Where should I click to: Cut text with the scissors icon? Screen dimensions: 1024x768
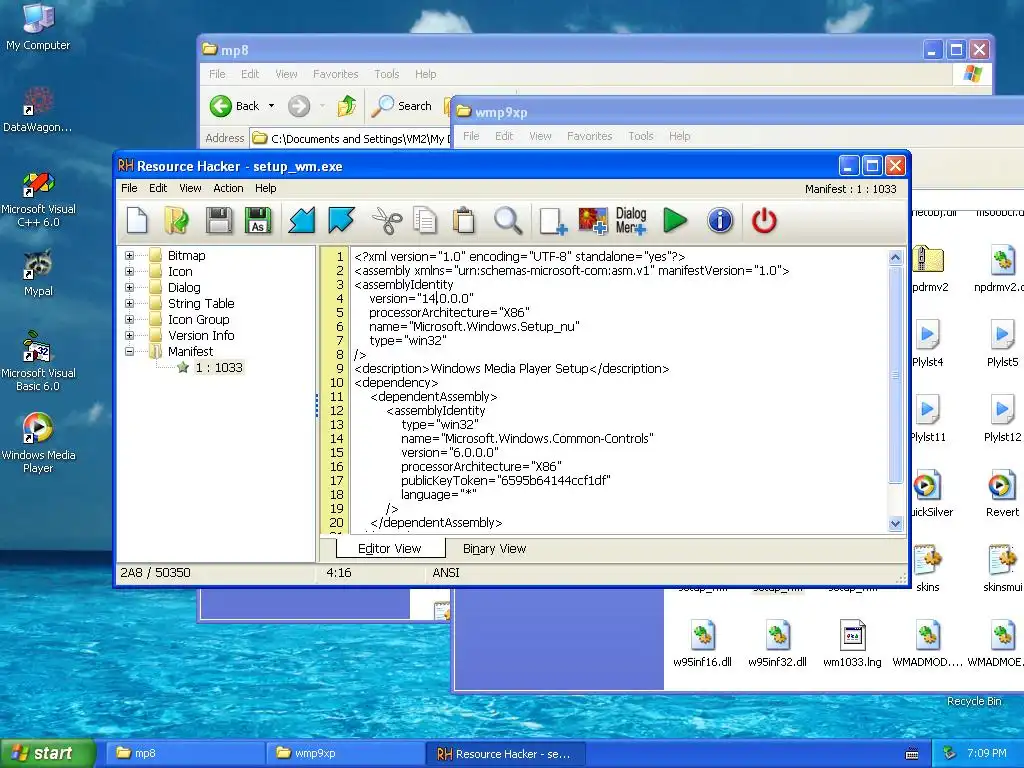(387, 220)
